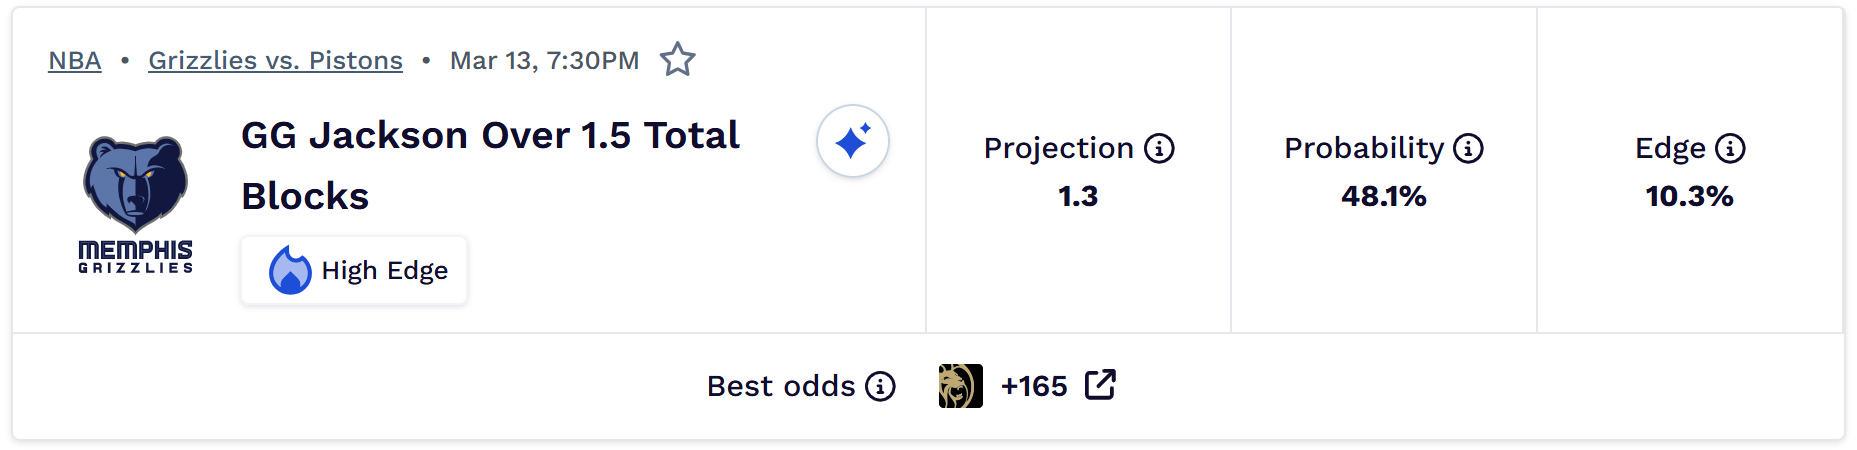Toggle the favorite star icon
The image size is (1857, 450).
(677, 60)
